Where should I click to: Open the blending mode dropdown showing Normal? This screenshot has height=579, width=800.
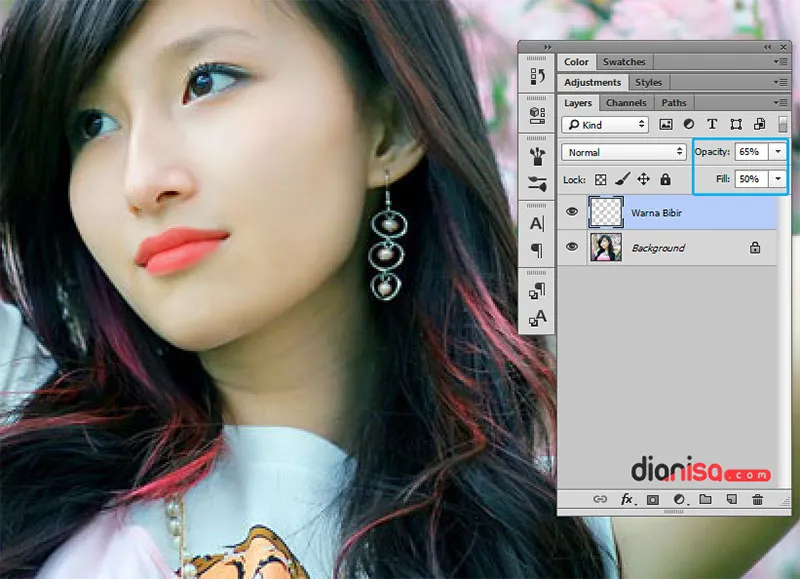(x=622, y=151)
